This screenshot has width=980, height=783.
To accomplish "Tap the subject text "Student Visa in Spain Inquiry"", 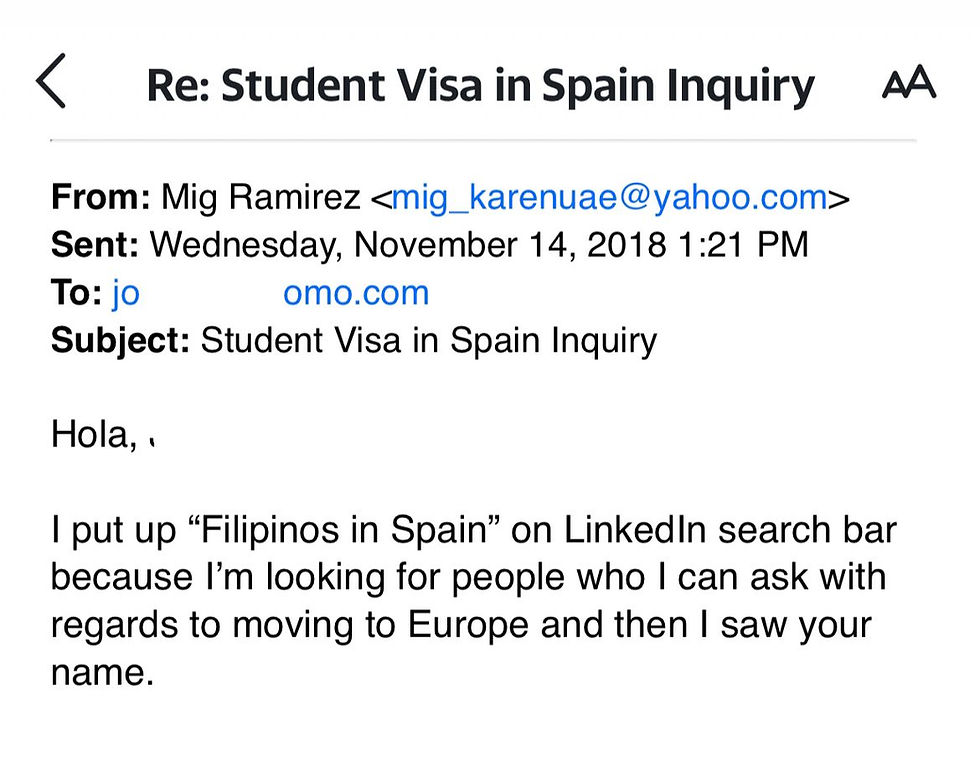I will tap(429, 341).
